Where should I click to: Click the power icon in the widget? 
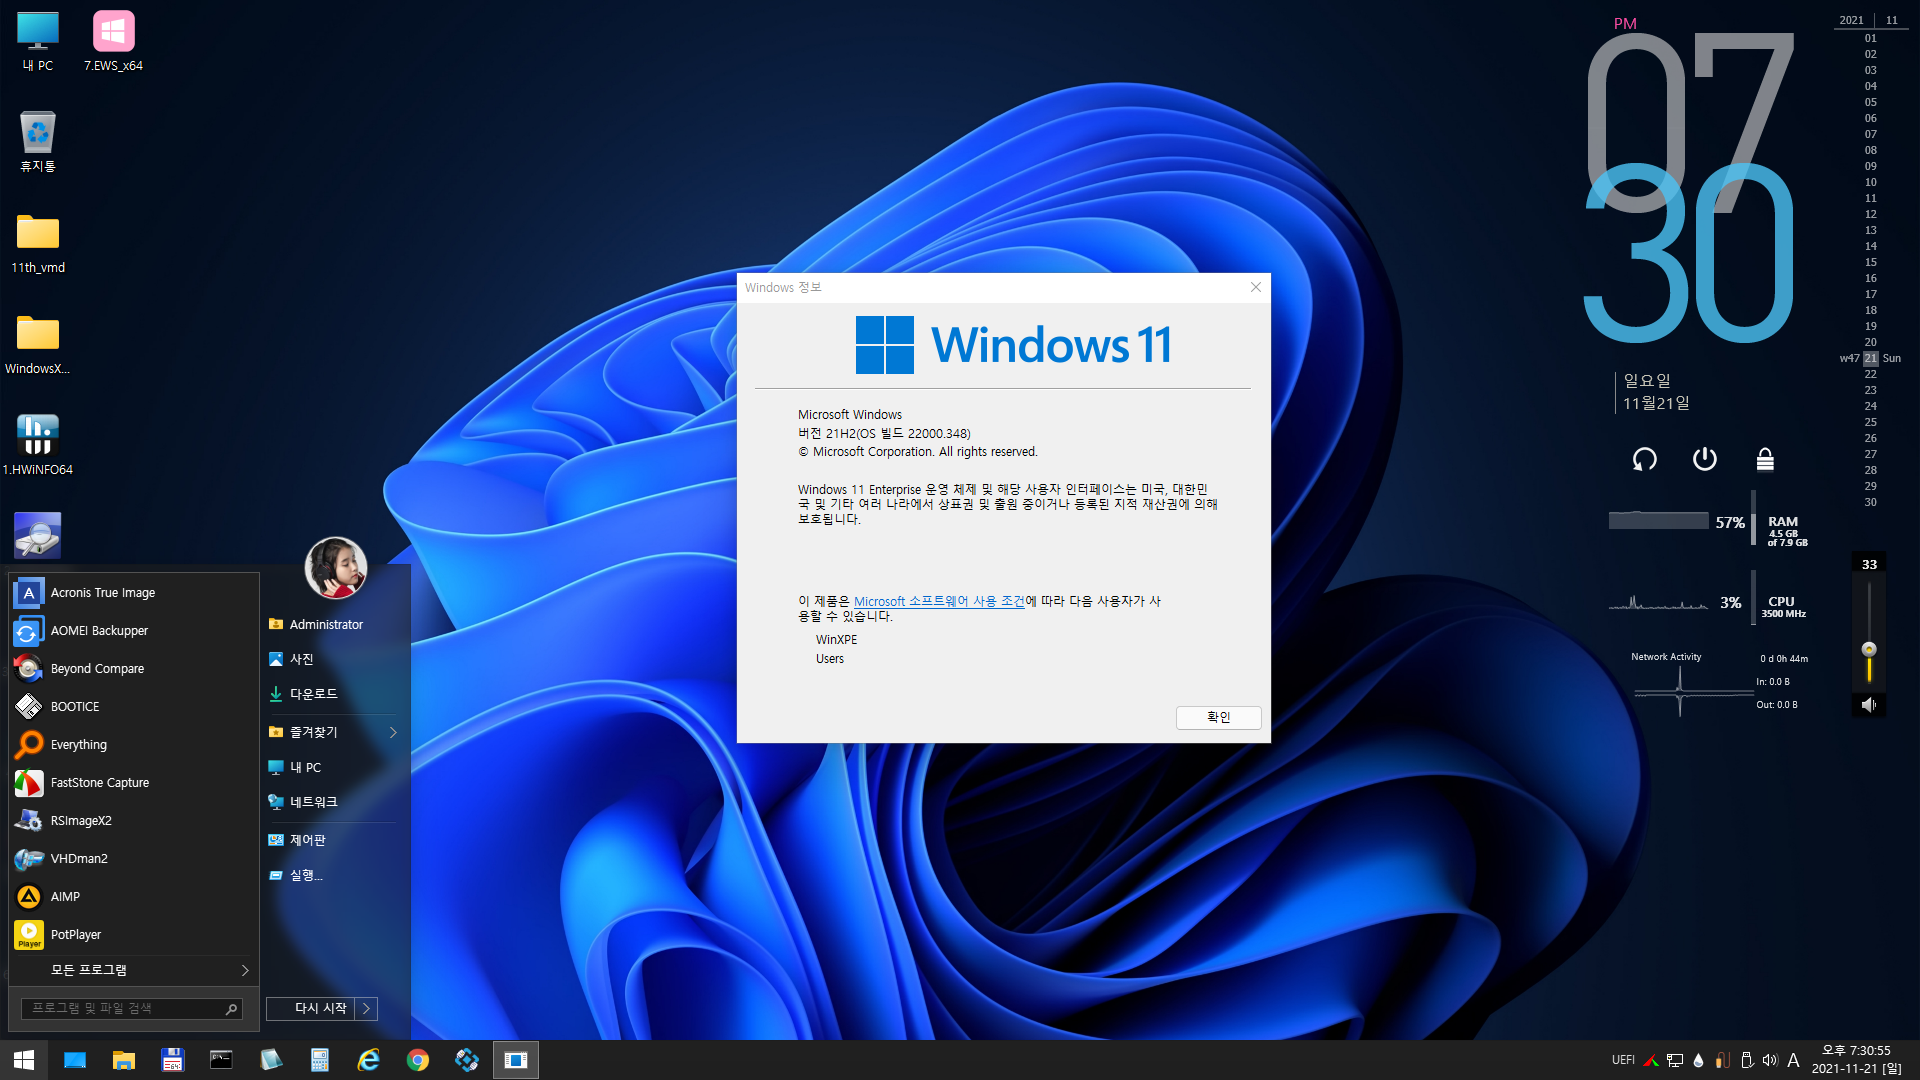pos(1705,459)
